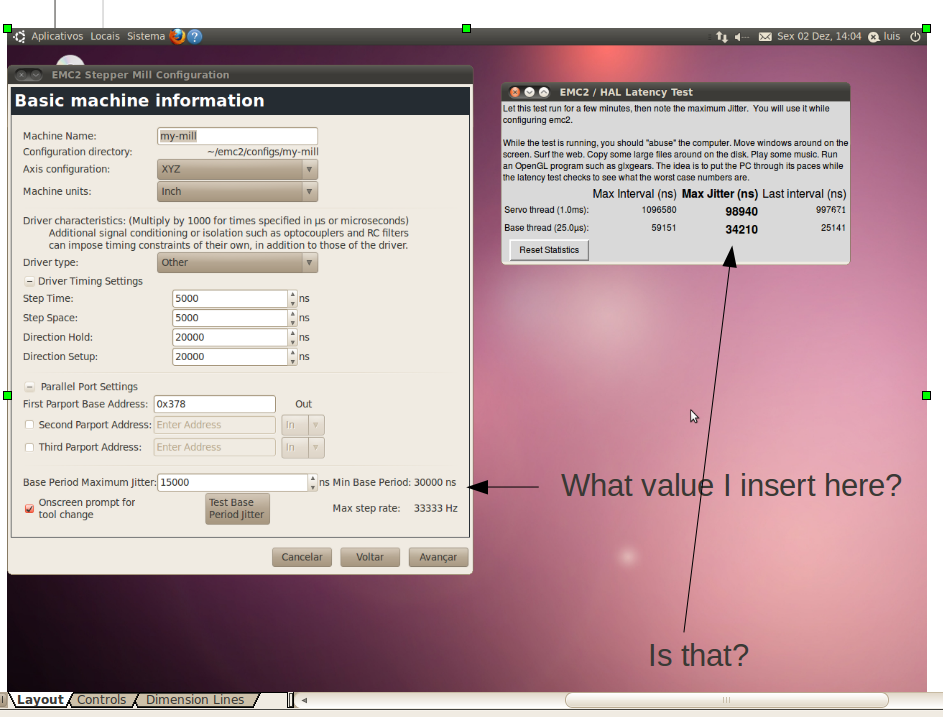Switch to the Dimension Lines tab
The image size is (943, 717).
coord(195,700)
